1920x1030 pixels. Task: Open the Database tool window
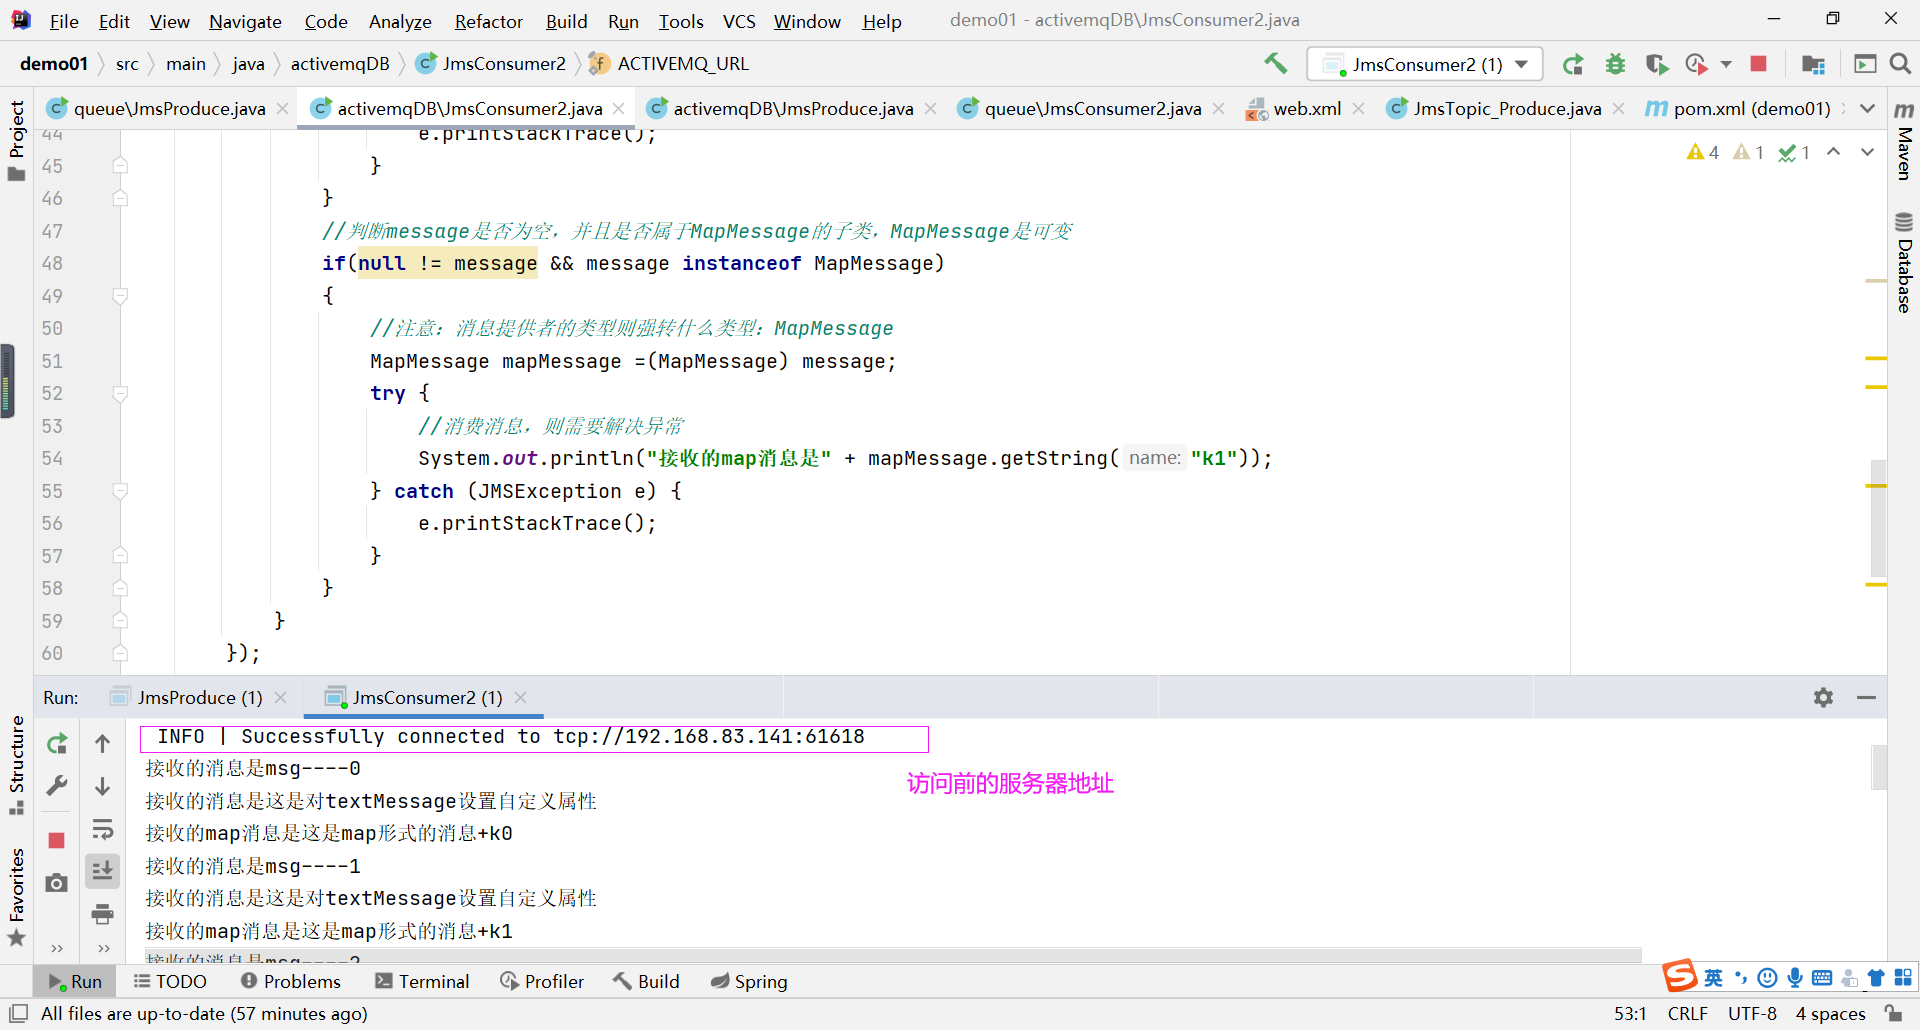(1904, 263)
